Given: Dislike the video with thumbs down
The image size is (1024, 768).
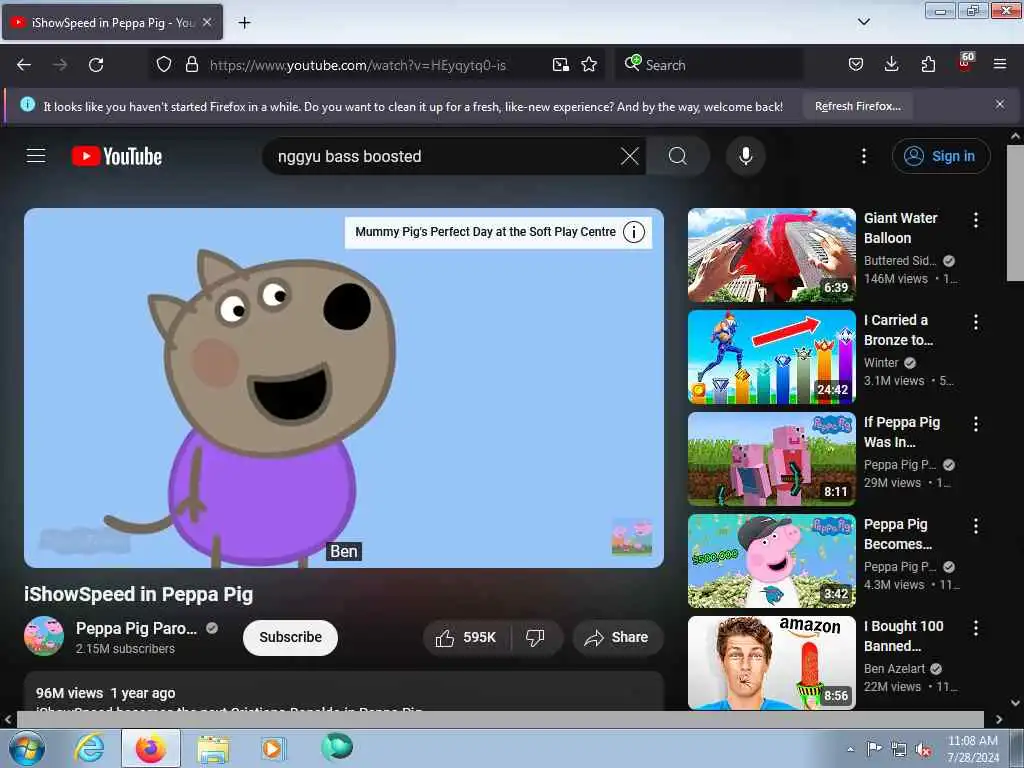Looking at the screenshot, I should [535, 637].
